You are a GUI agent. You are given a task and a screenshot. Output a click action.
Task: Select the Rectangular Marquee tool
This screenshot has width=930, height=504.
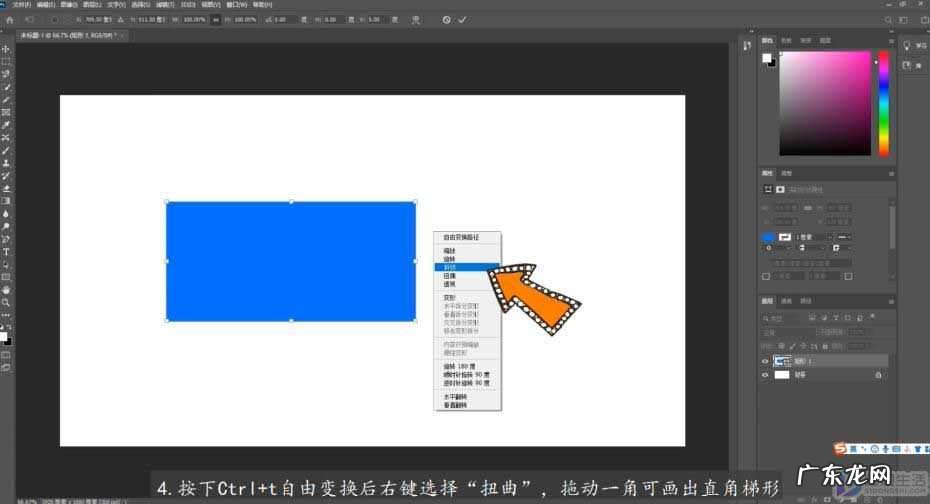pyautogui.click(x=6, y=62)
